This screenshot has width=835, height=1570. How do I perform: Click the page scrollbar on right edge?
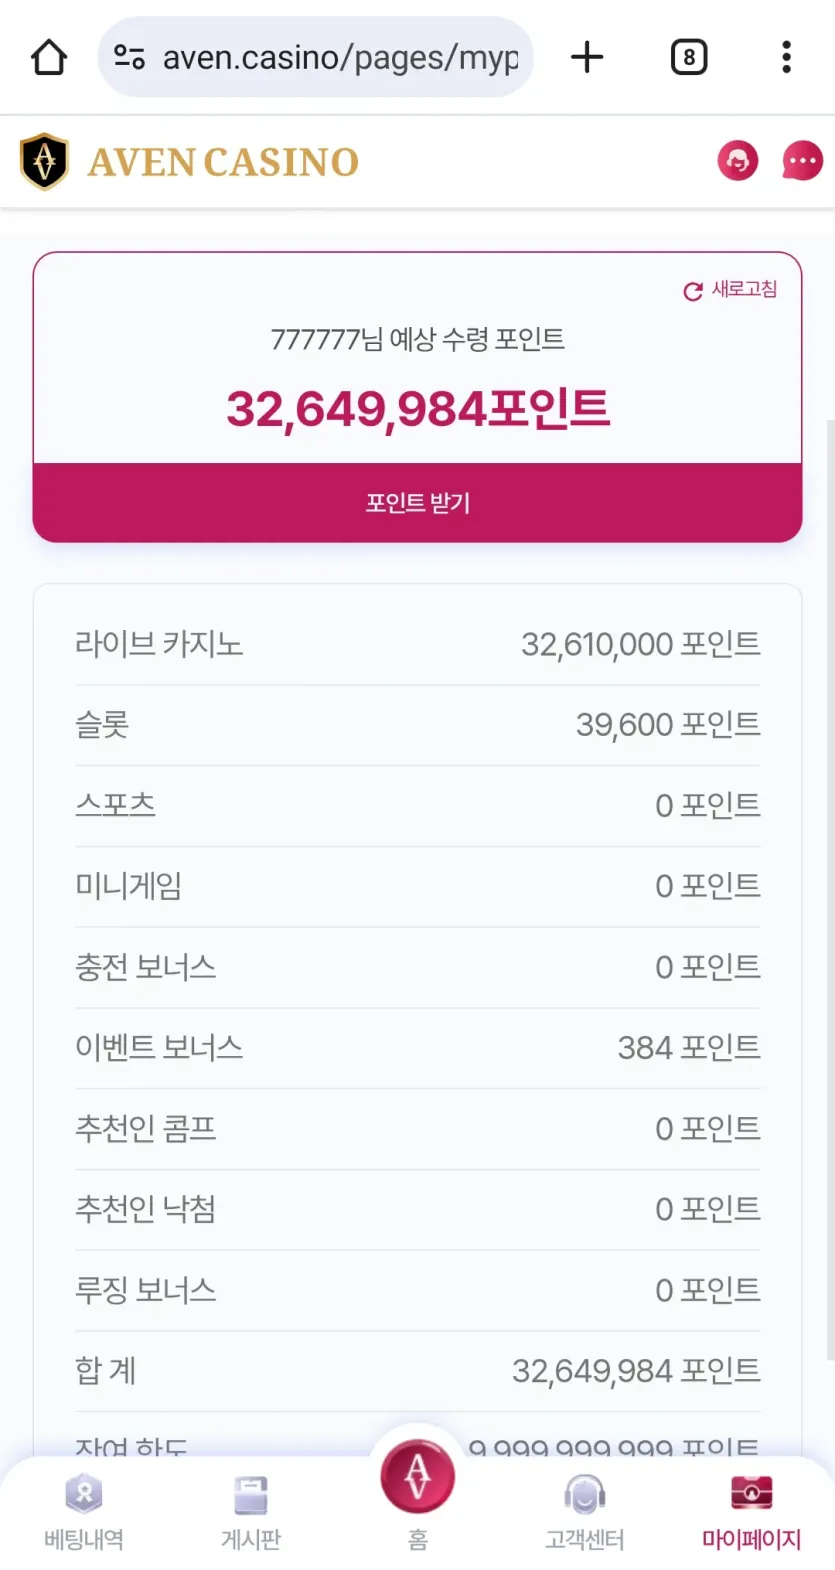click(x=830, y=890)
